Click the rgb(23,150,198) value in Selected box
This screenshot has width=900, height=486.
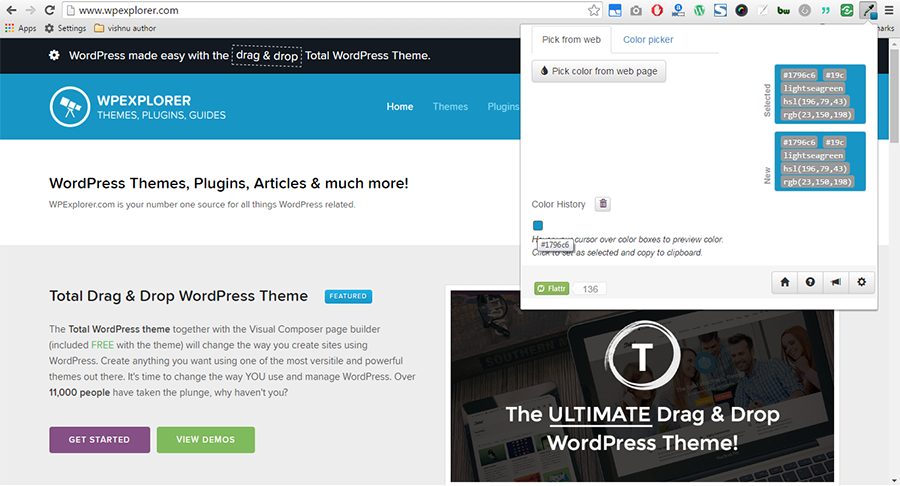click(816, 115)
